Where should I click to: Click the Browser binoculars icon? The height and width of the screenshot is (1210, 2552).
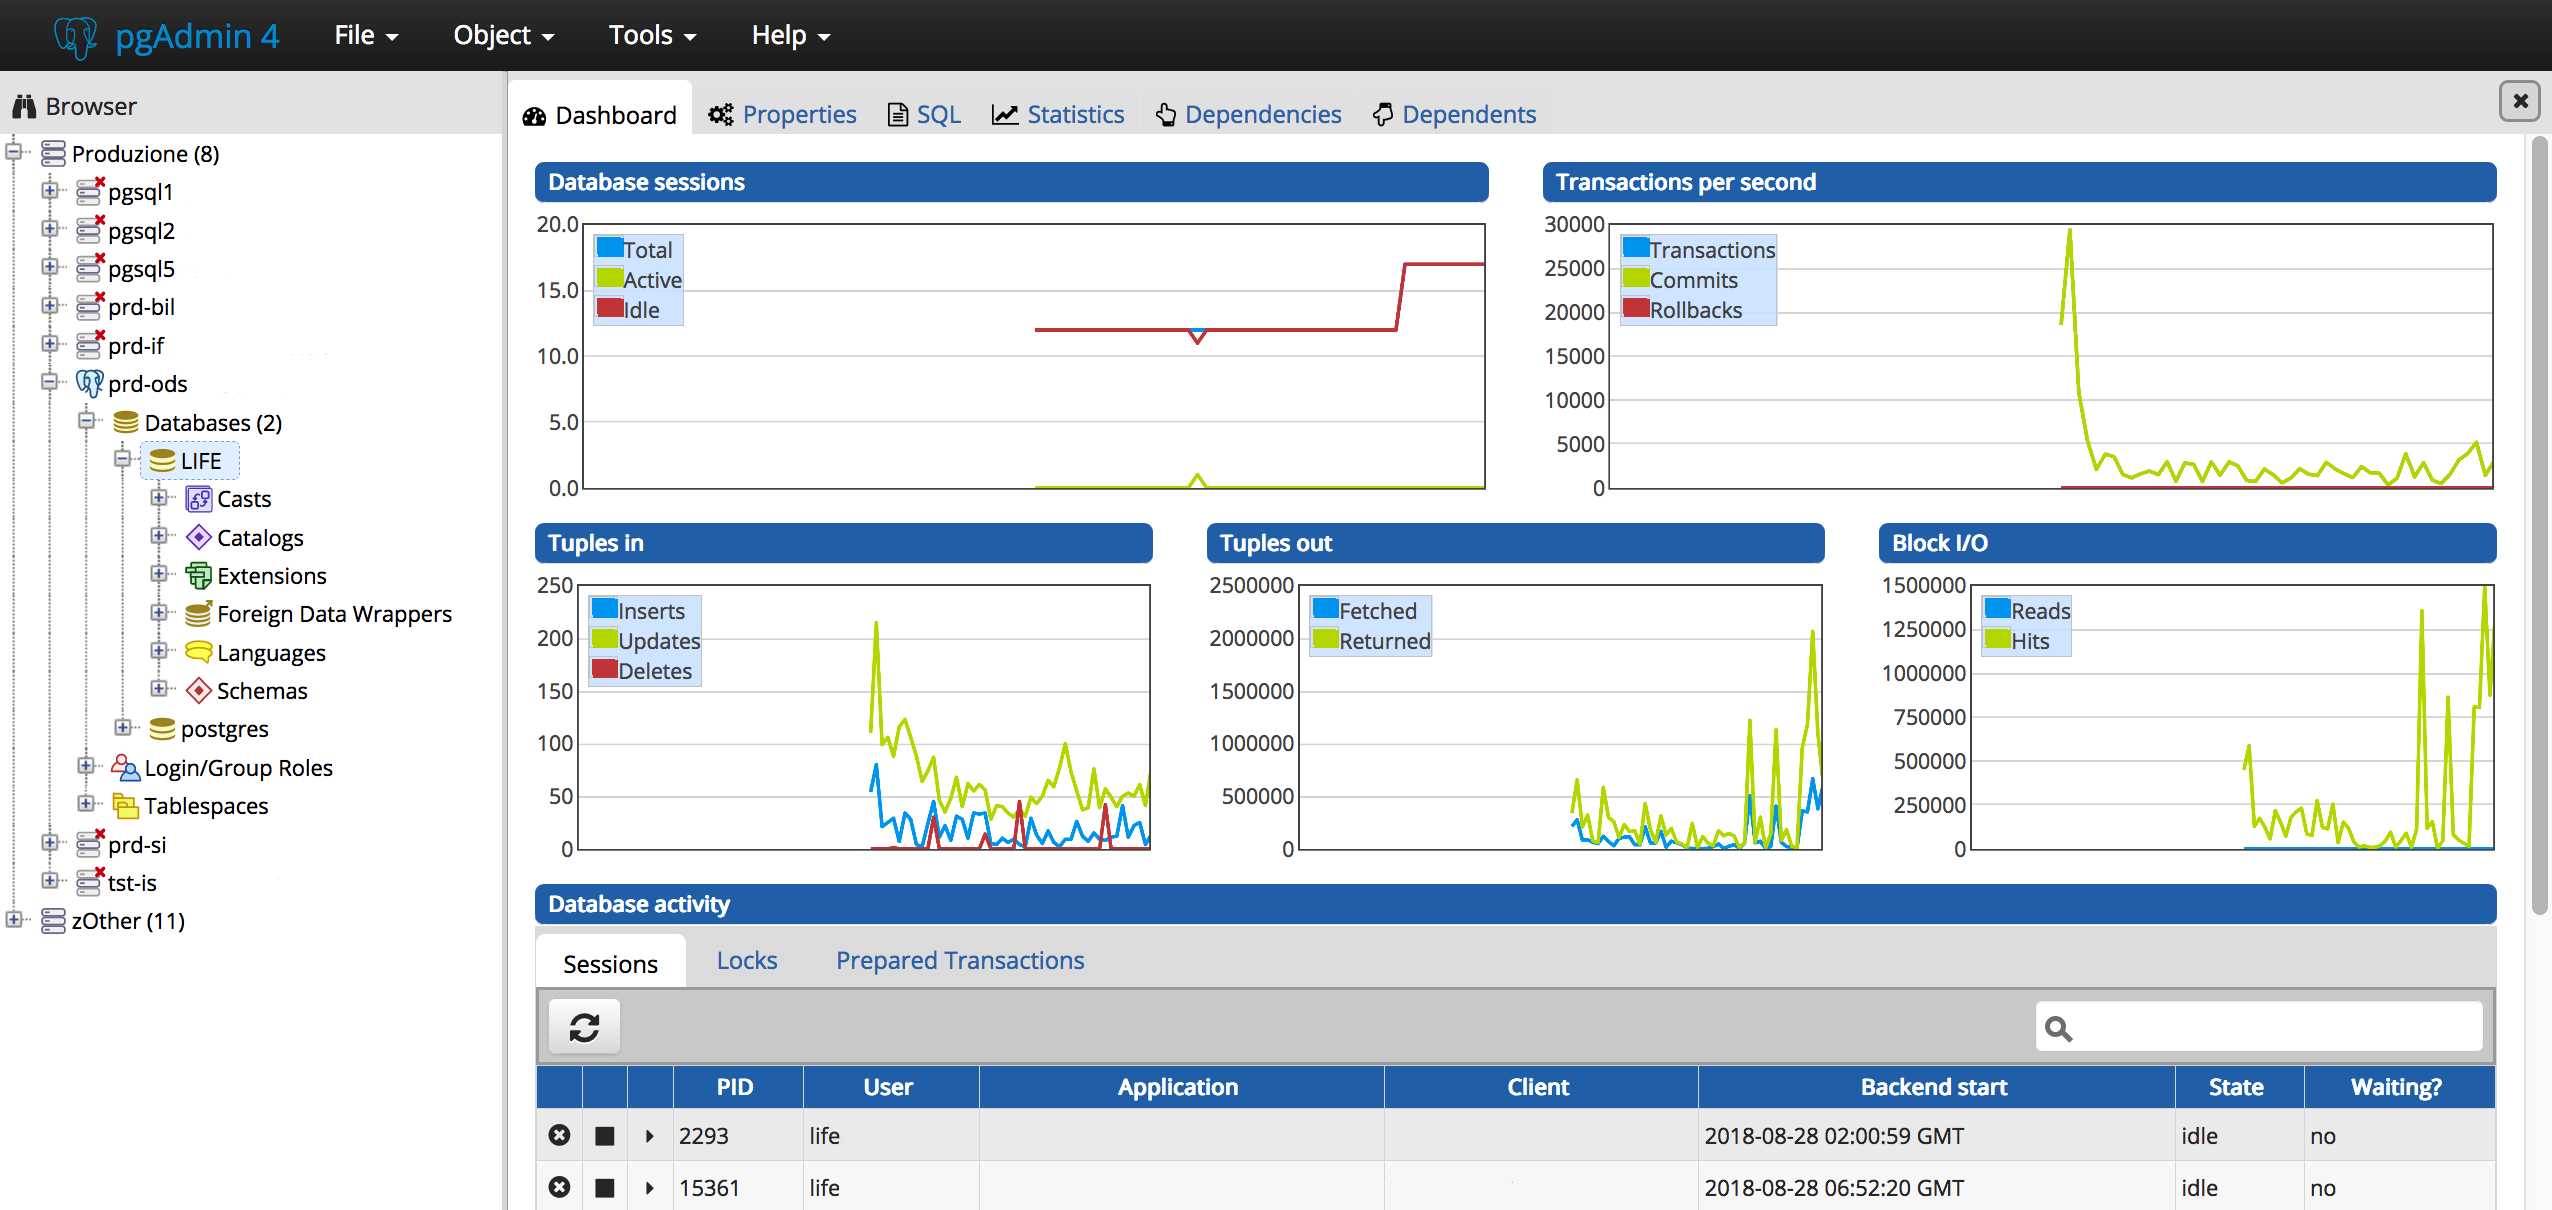24,106
